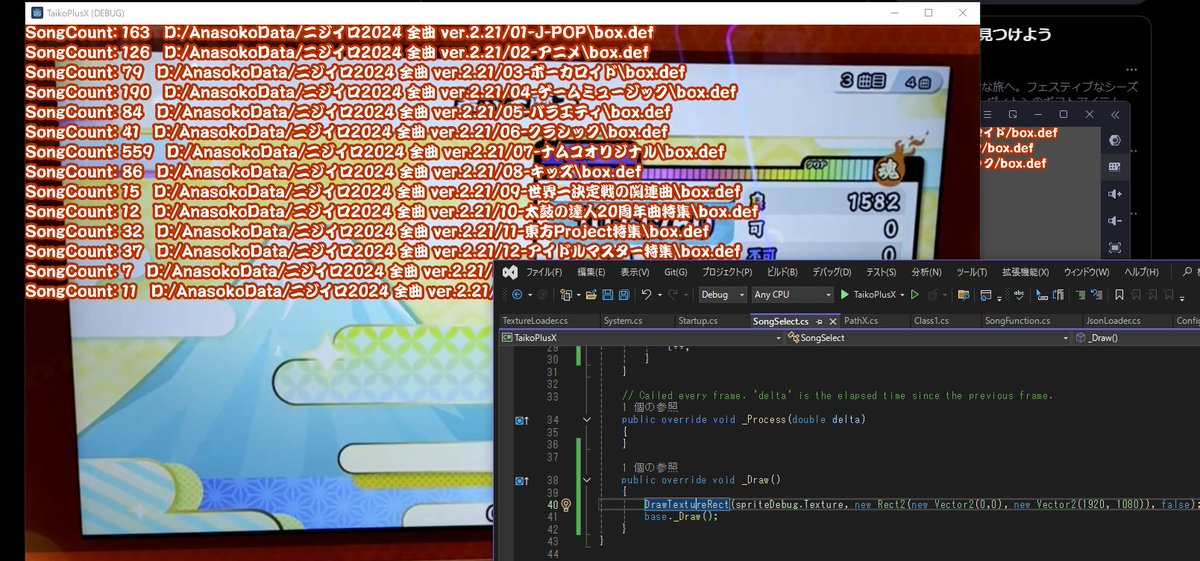Click the Find in Files folder icon
The width and height of the screenshot is (1200, 561).
click(964, 295)
